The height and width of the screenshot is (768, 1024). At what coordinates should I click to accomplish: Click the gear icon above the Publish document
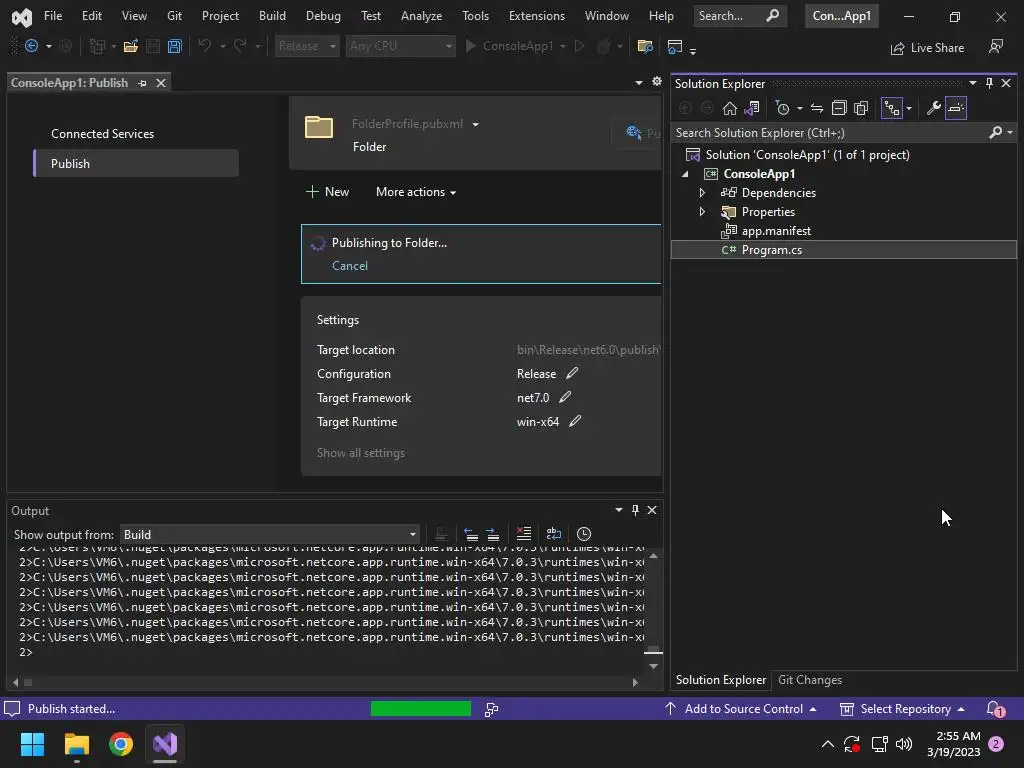657,82
